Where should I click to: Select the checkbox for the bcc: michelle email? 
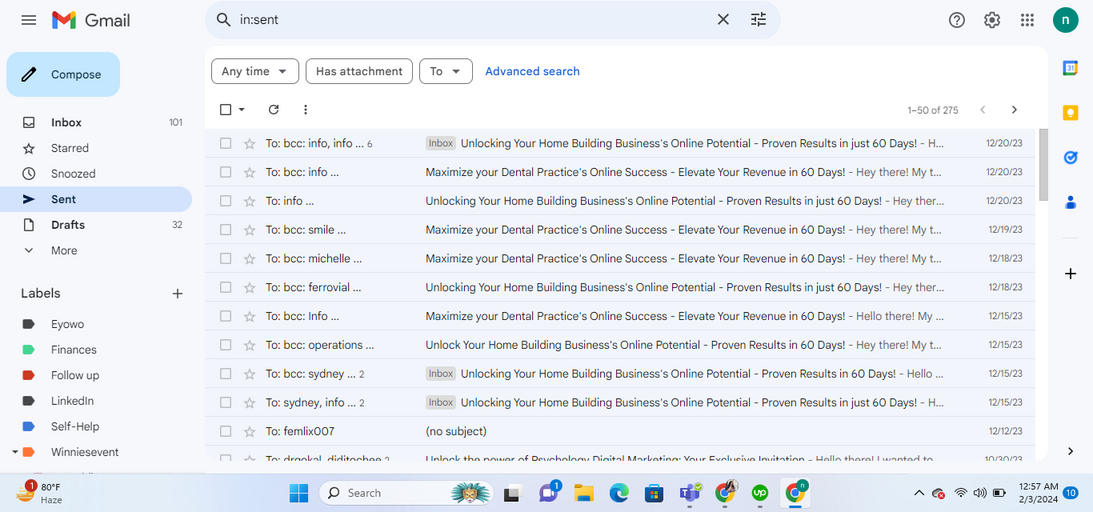226,259
